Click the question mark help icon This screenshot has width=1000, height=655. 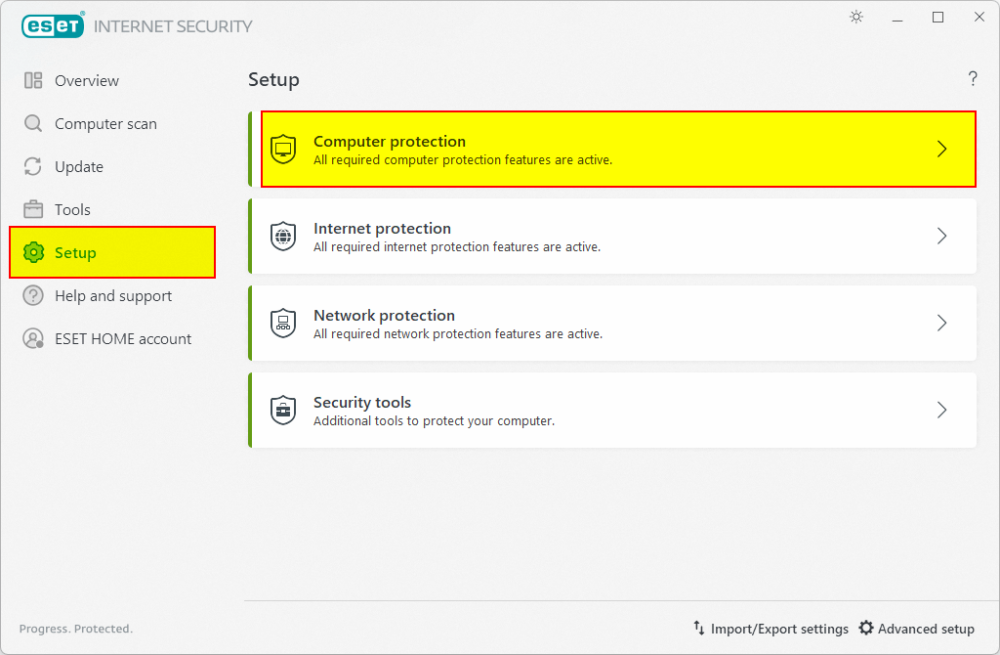pyautogui.click(x=972, y=79)
